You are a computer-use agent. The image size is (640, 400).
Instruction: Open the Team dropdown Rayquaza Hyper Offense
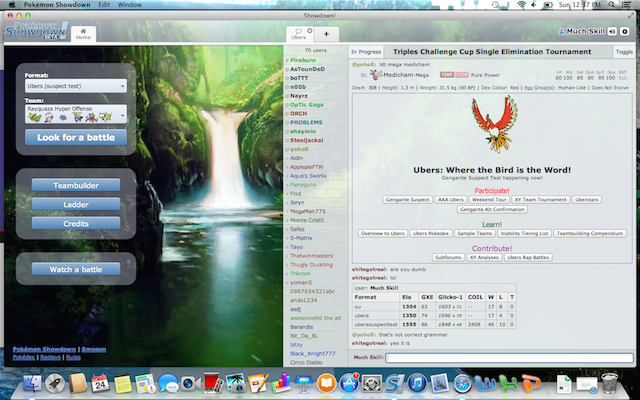(x=76, y=114)
